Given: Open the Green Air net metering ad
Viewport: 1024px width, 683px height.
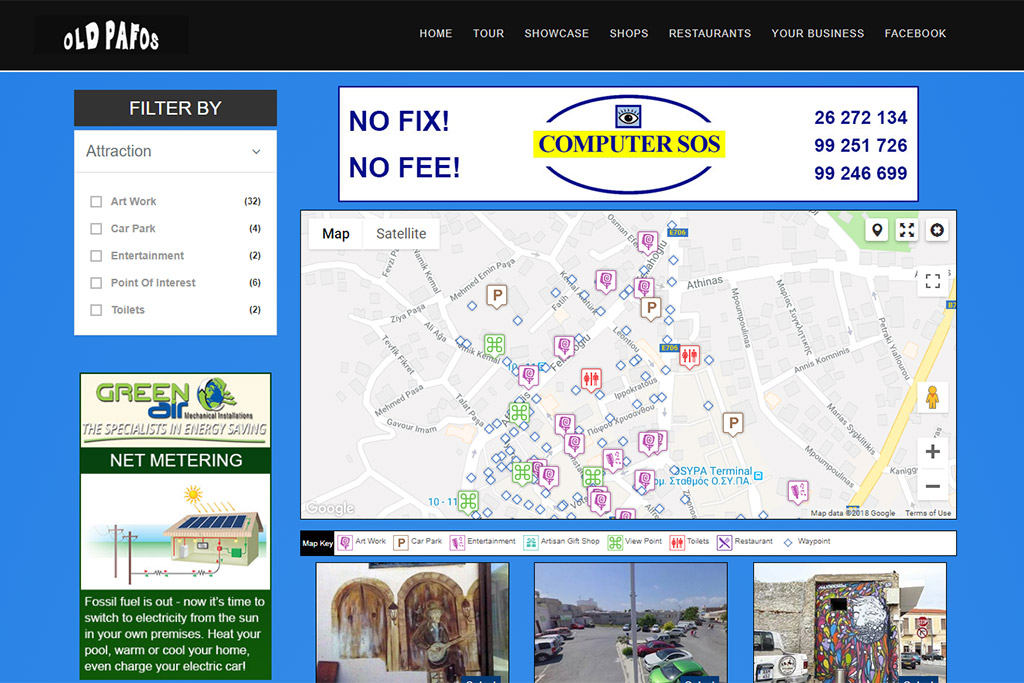Looking at the screenshot, I should click(175, 526).
